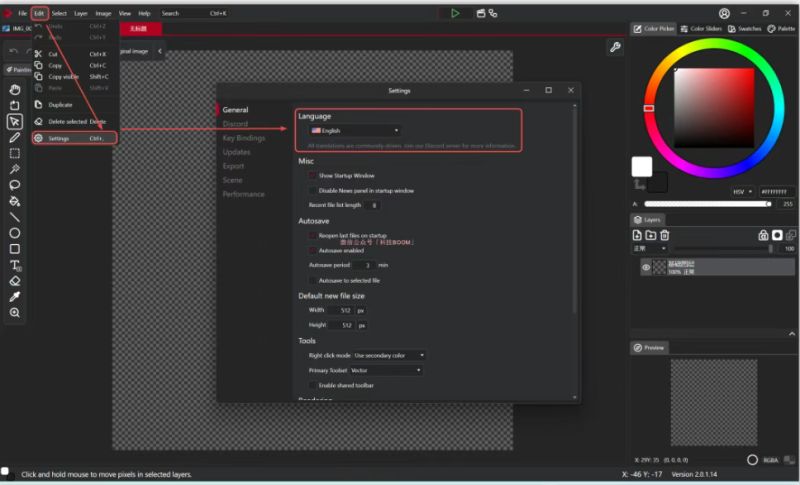Click the create mask icon in Layers
800x485 pixels.
click(x=777, y=235)
